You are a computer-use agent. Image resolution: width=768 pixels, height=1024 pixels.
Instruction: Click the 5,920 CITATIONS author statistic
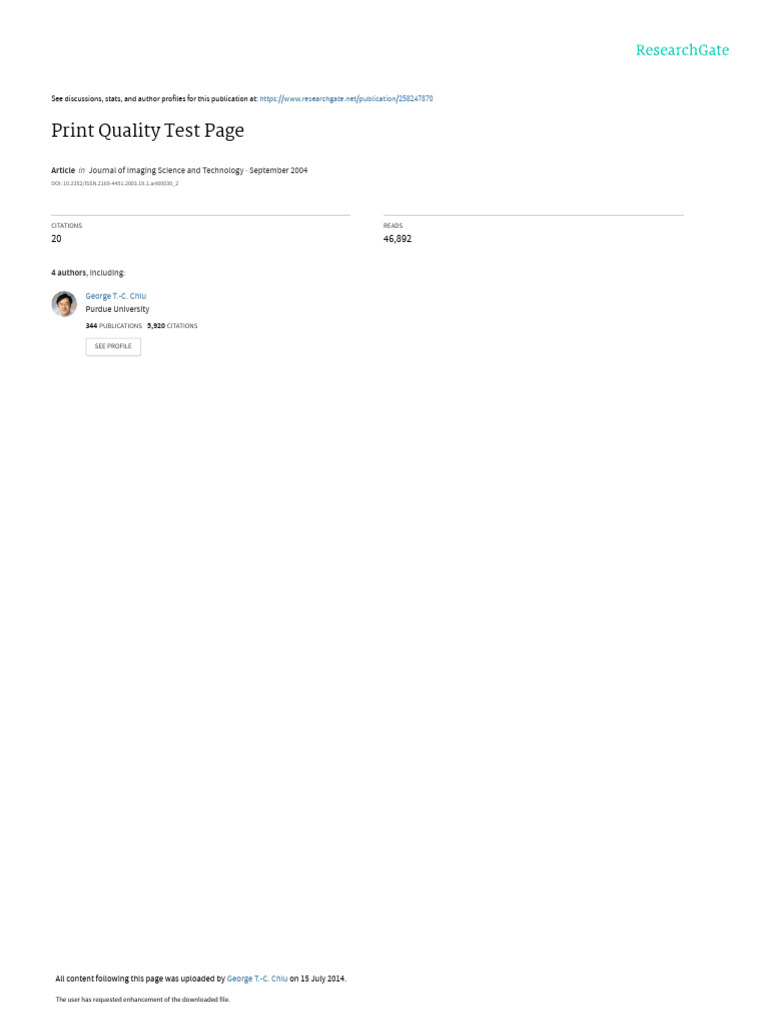click(x=172, y=325)
